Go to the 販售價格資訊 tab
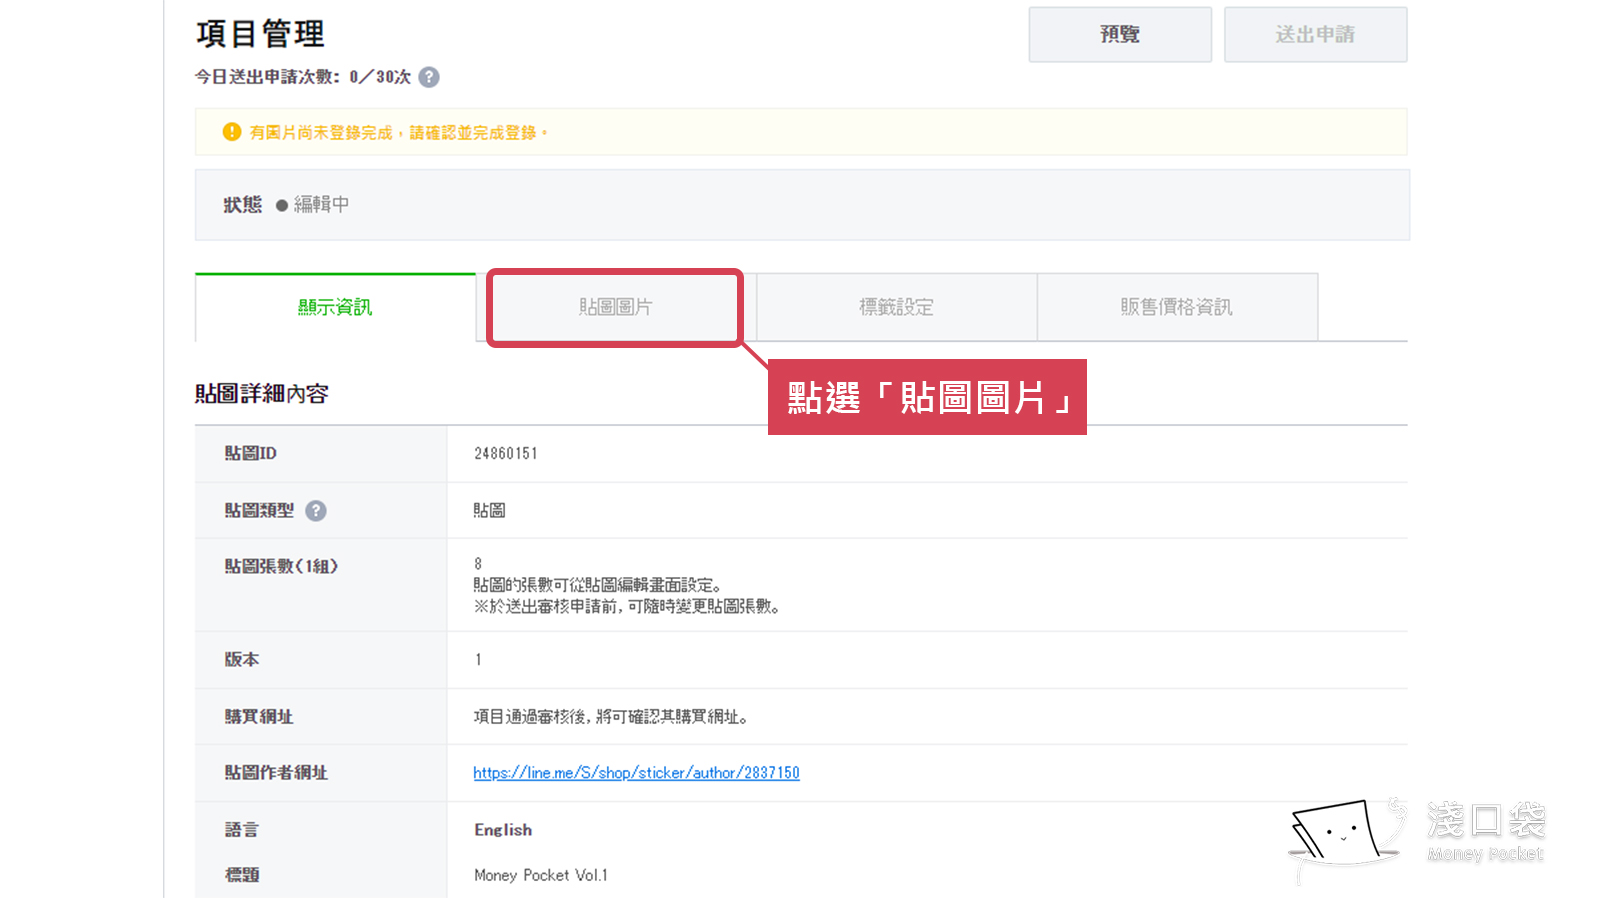This screenshot has height=898, width=1601. 1176,307
